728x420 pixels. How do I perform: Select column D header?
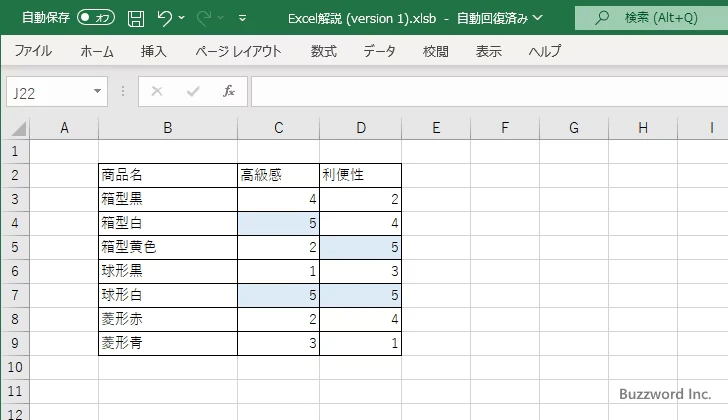click(x=361, y=128)
